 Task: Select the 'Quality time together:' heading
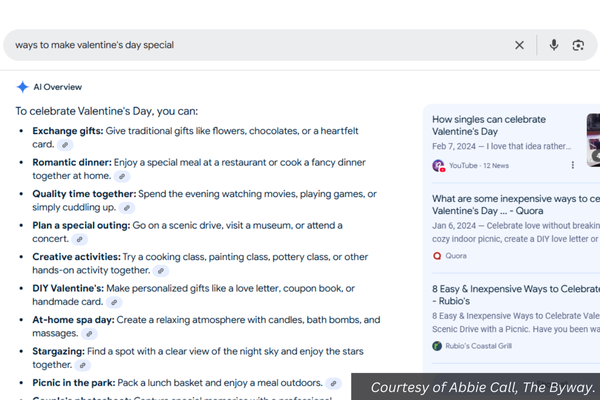(x=84, y=194)
